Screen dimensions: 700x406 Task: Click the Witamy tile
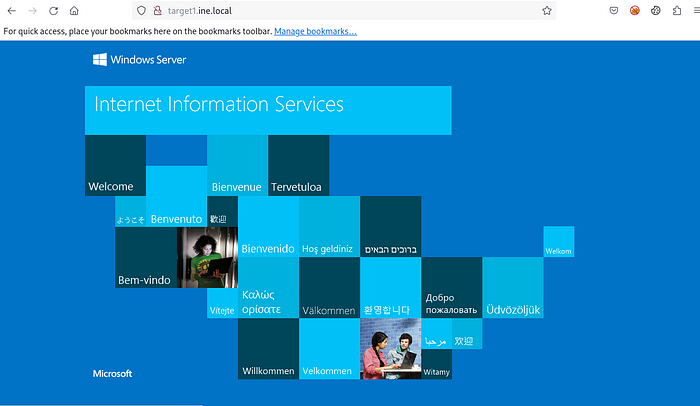tap(437, 364)
